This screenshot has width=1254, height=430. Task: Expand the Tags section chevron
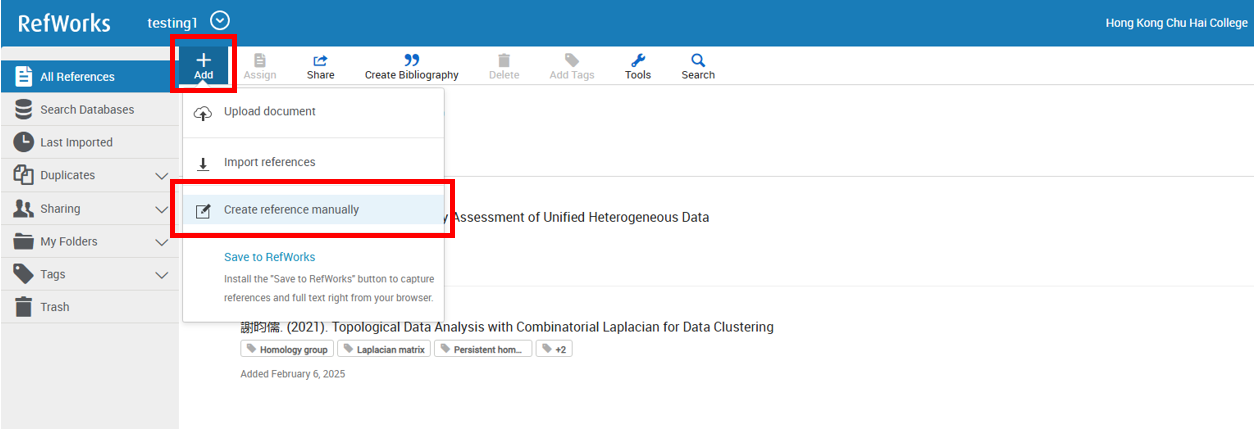click(x=162, y=275)
